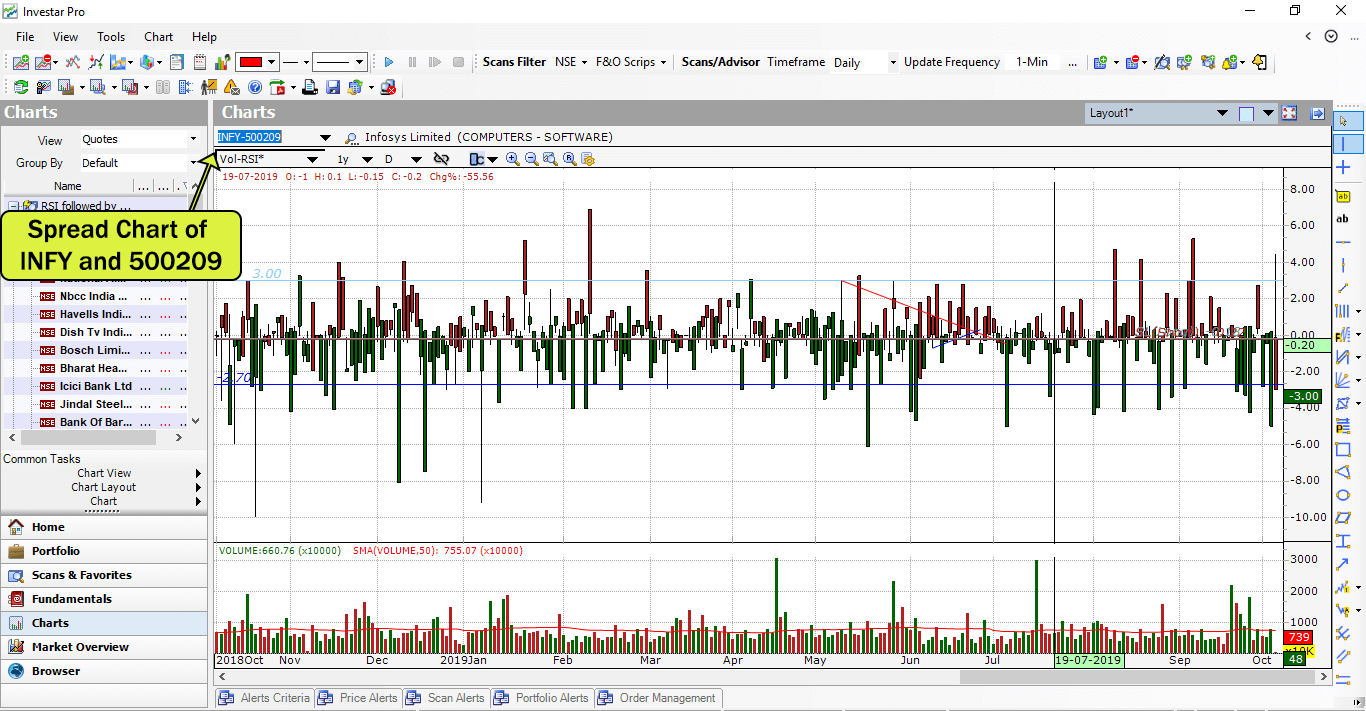Viewport: 1366px width, 711px height.
Task: Click the unlink charts icon
Action: coord(441,159)
